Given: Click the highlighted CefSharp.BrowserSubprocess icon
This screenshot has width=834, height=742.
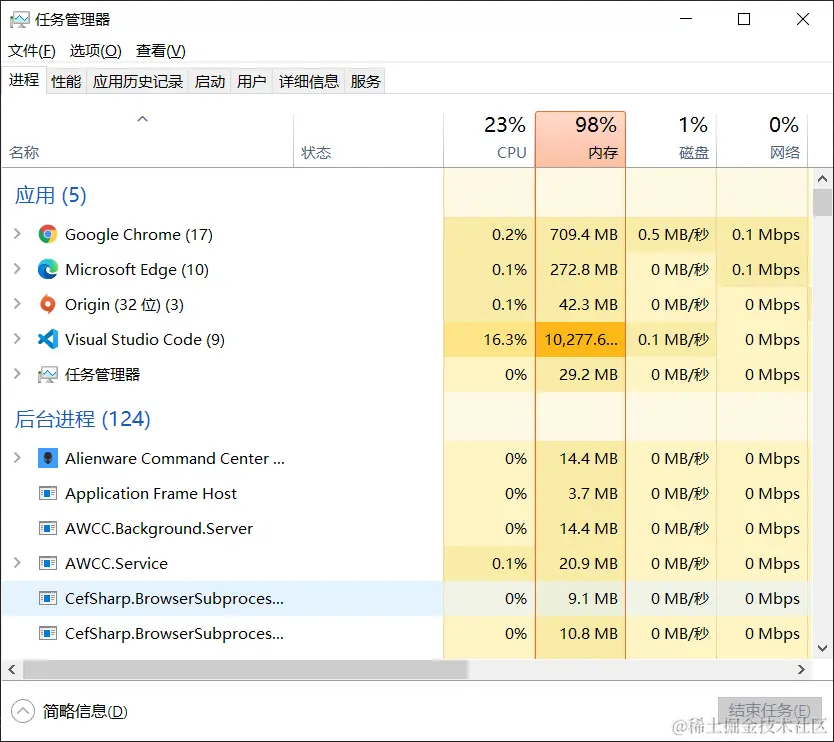Looking at the screenshot, I should pyautogui.click(x=48, y=598).
